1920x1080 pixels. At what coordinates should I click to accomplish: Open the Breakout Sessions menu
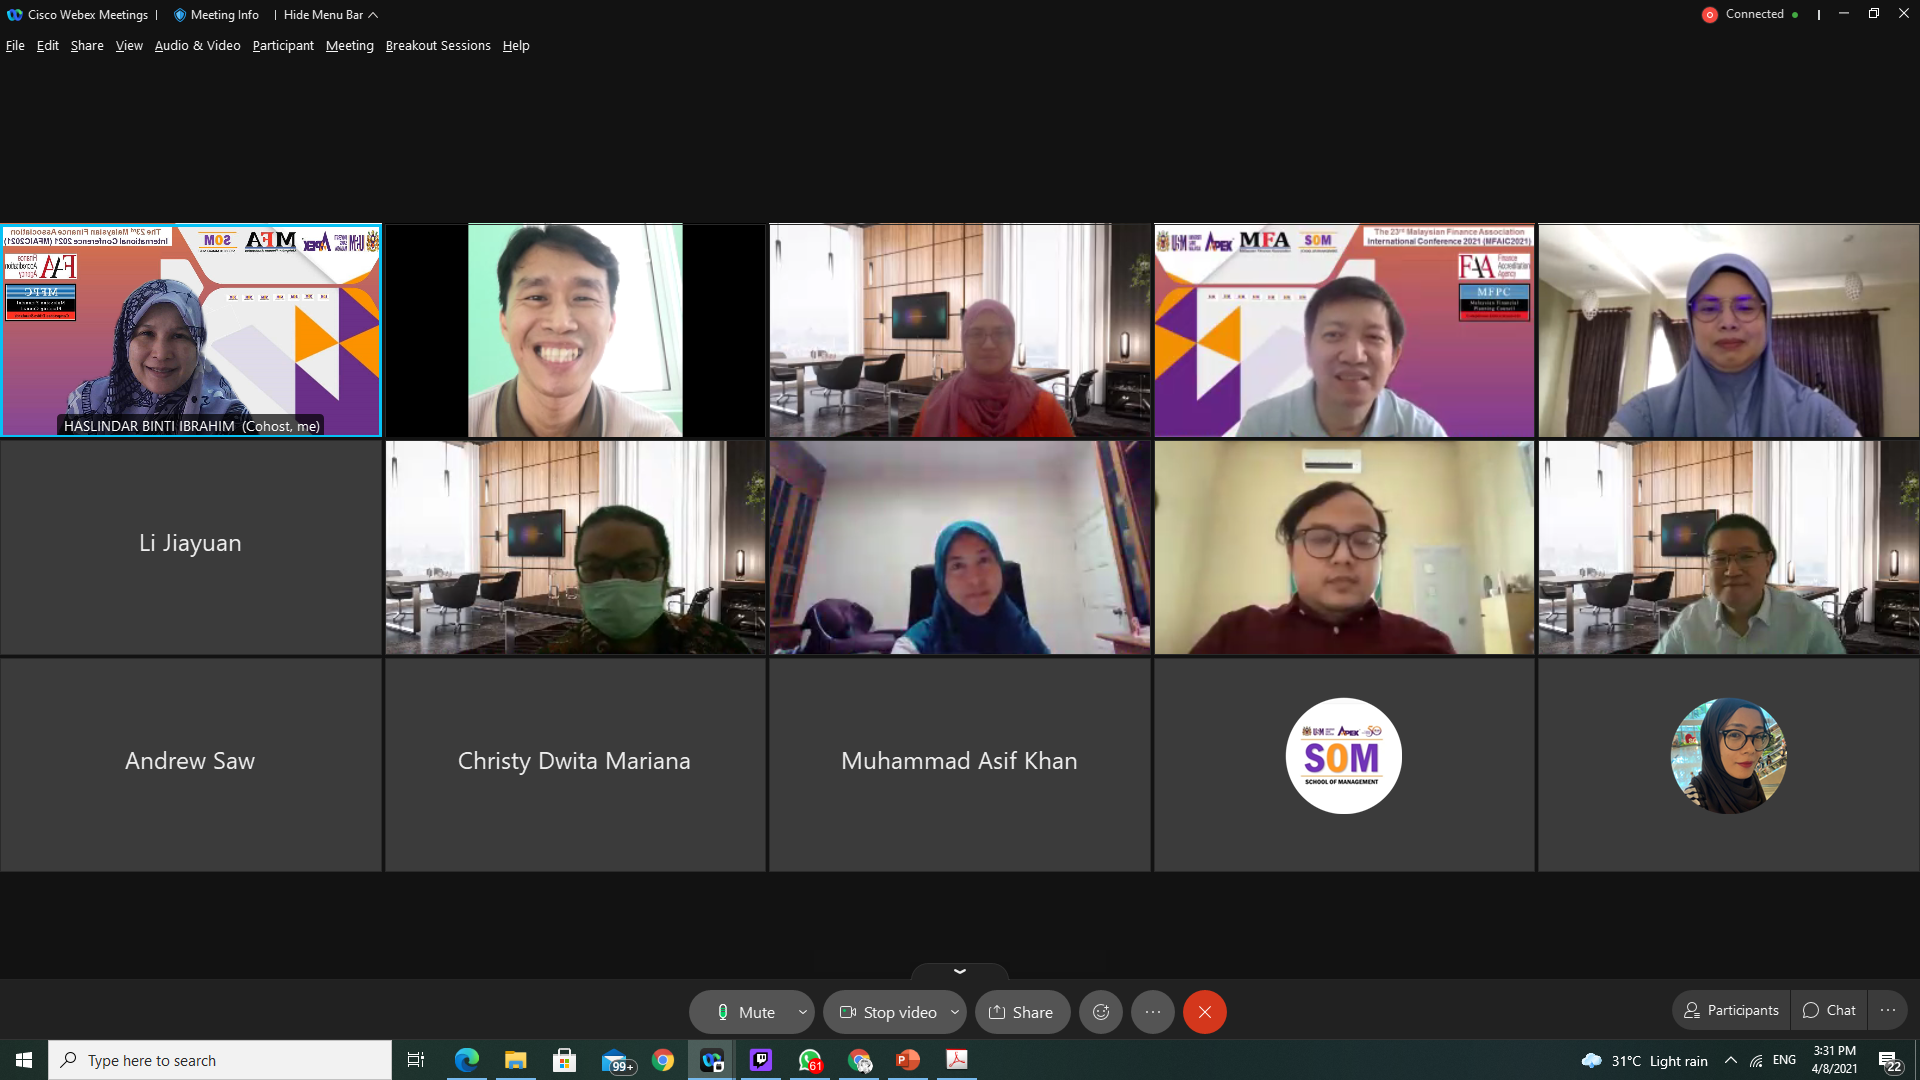pos(437,46)
